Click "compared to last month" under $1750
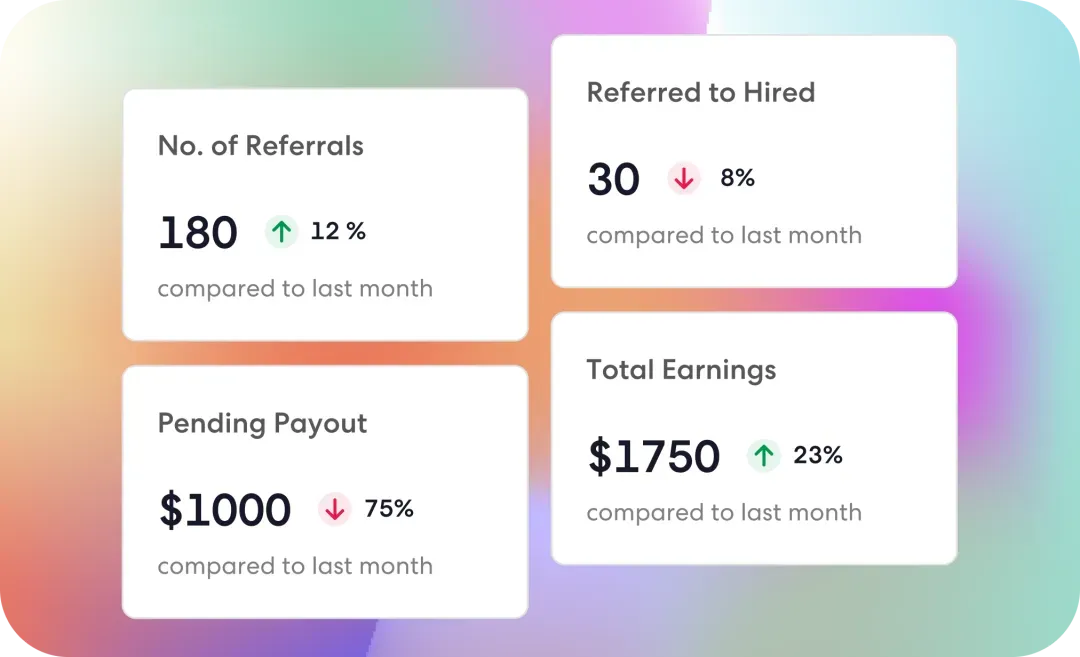Viewport: 1080px width, 657px height. pos(724,513)
